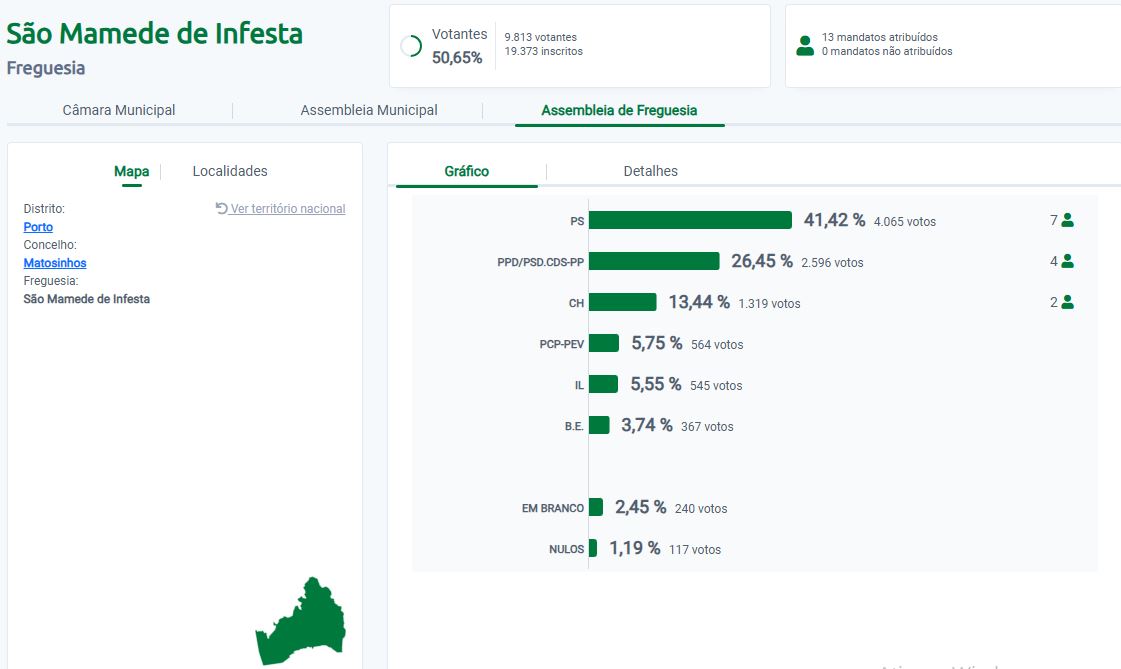Click the PPD/PSD.CDS-PP green result bar
Screen dimensions: 1121x669
point(654,261)
